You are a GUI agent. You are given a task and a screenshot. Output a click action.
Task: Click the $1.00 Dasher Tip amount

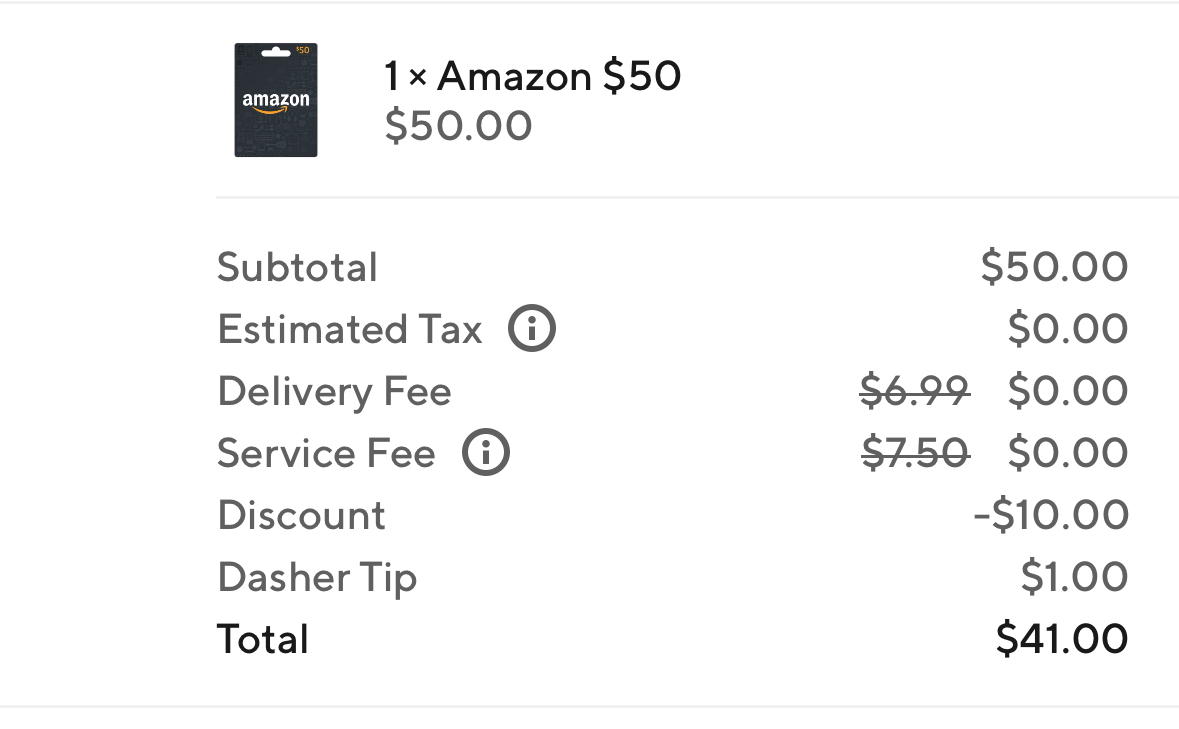coord(1074,576)
